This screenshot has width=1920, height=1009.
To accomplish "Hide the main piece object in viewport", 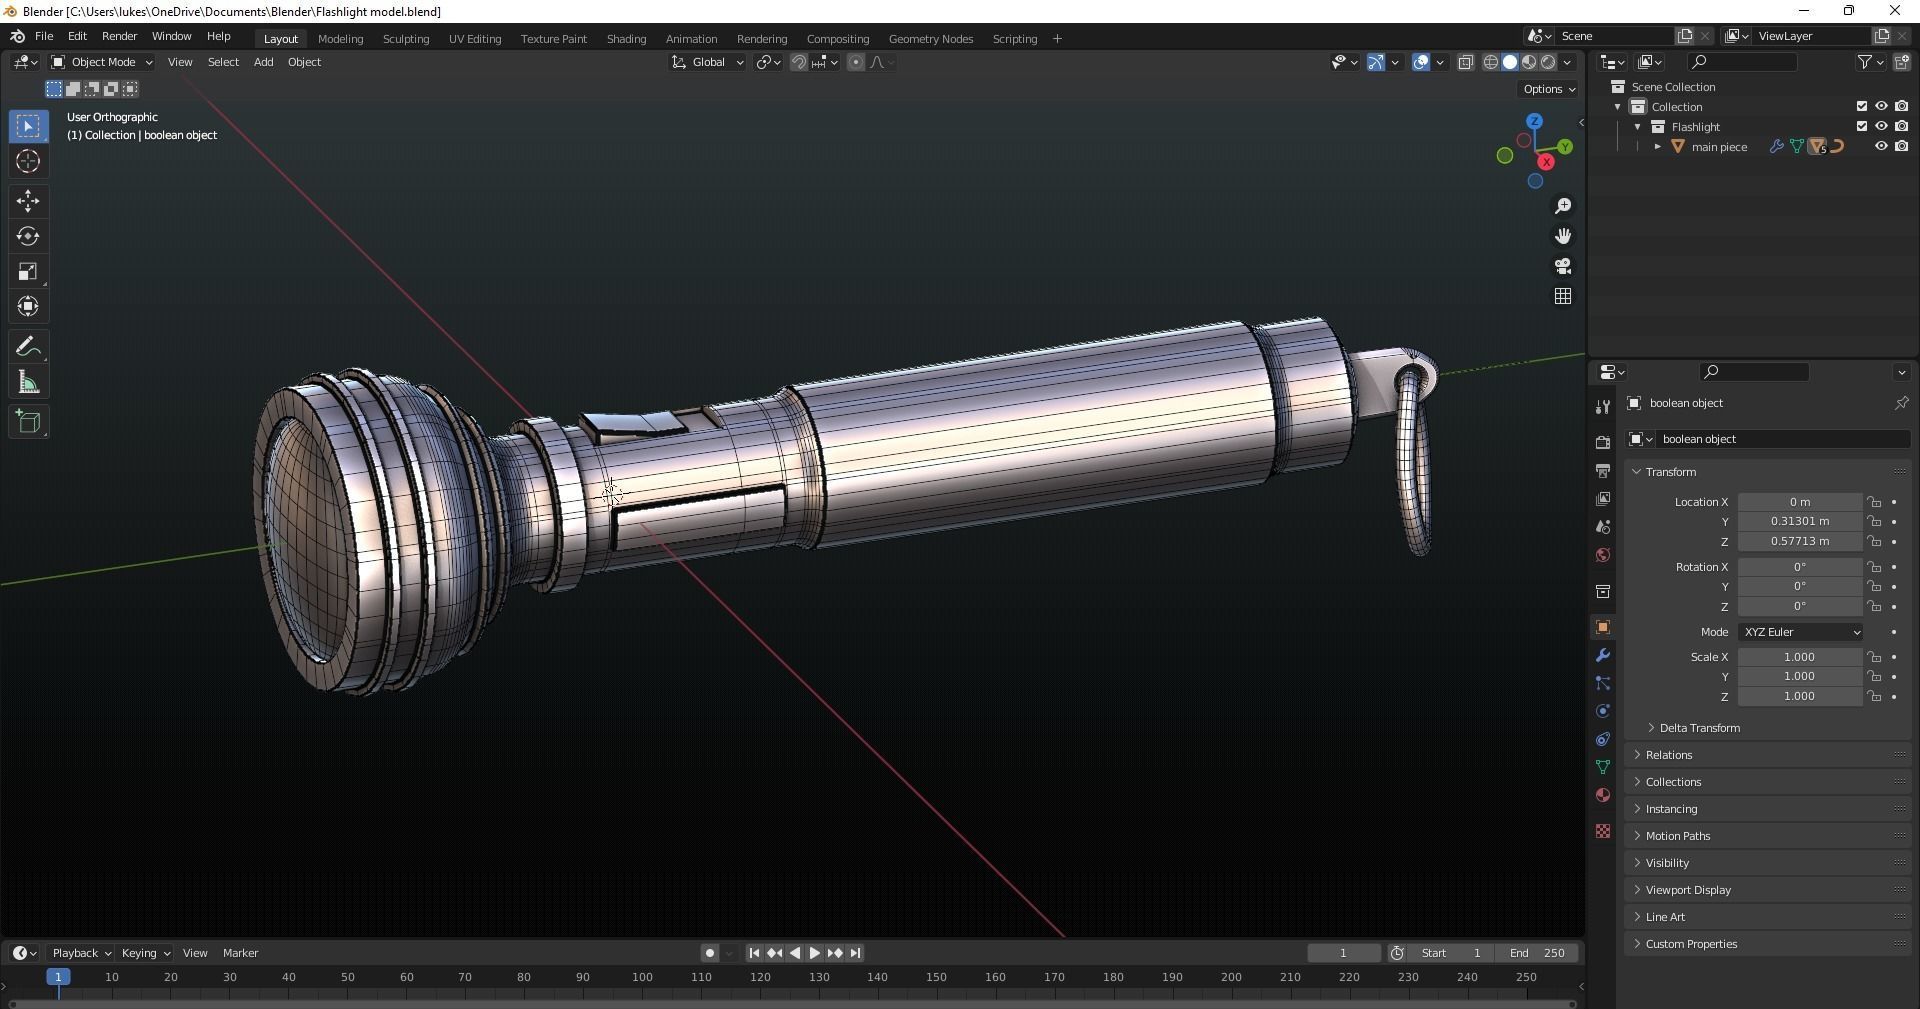I will pyautogui.click(x=1881, y=146).
